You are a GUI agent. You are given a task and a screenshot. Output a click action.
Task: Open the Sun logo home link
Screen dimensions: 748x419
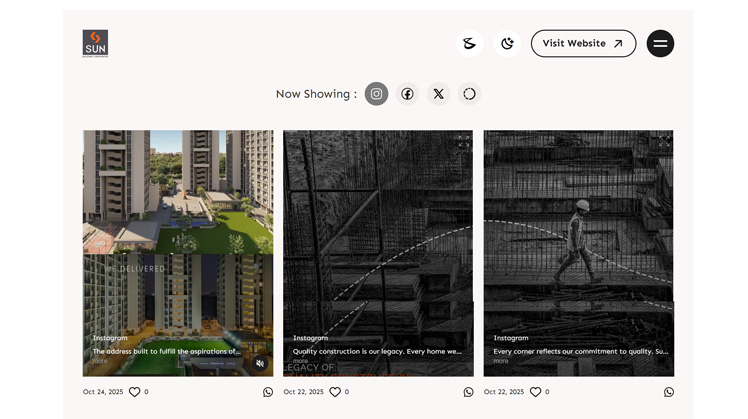95,43
